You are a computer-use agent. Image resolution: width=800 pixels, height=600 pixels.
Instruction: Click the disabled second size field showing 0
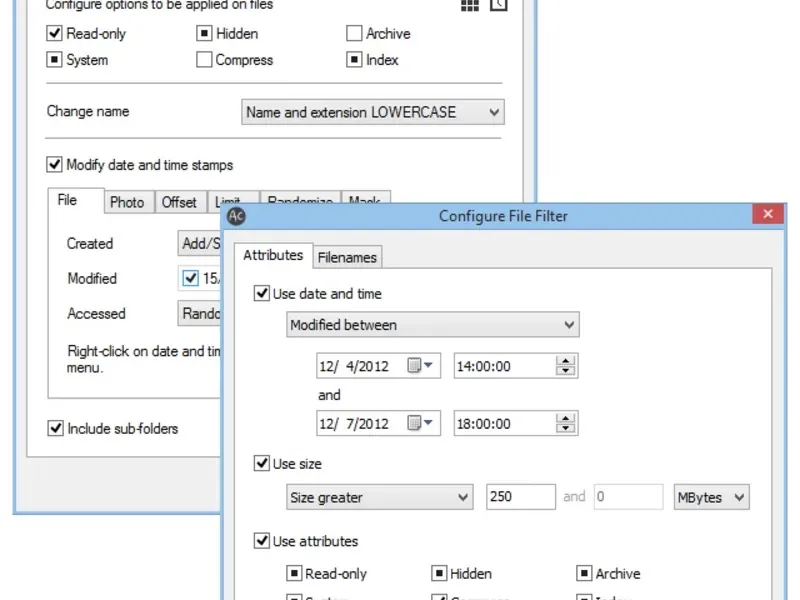point(628,496)
